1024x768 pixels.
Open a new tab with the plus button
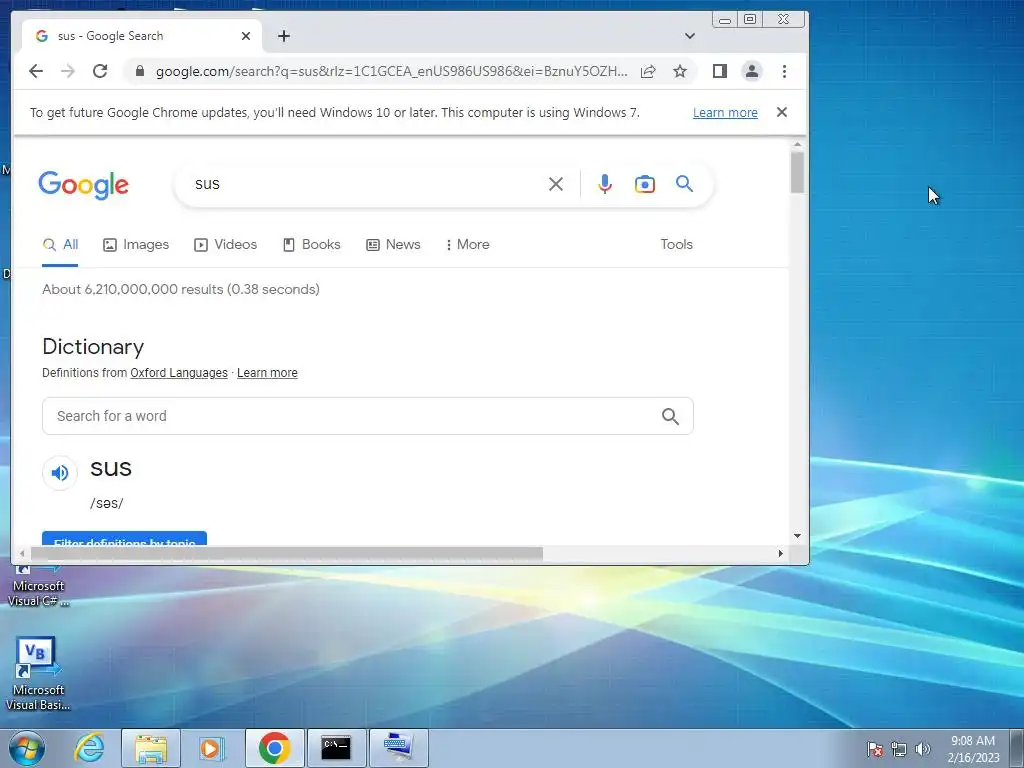283,36
